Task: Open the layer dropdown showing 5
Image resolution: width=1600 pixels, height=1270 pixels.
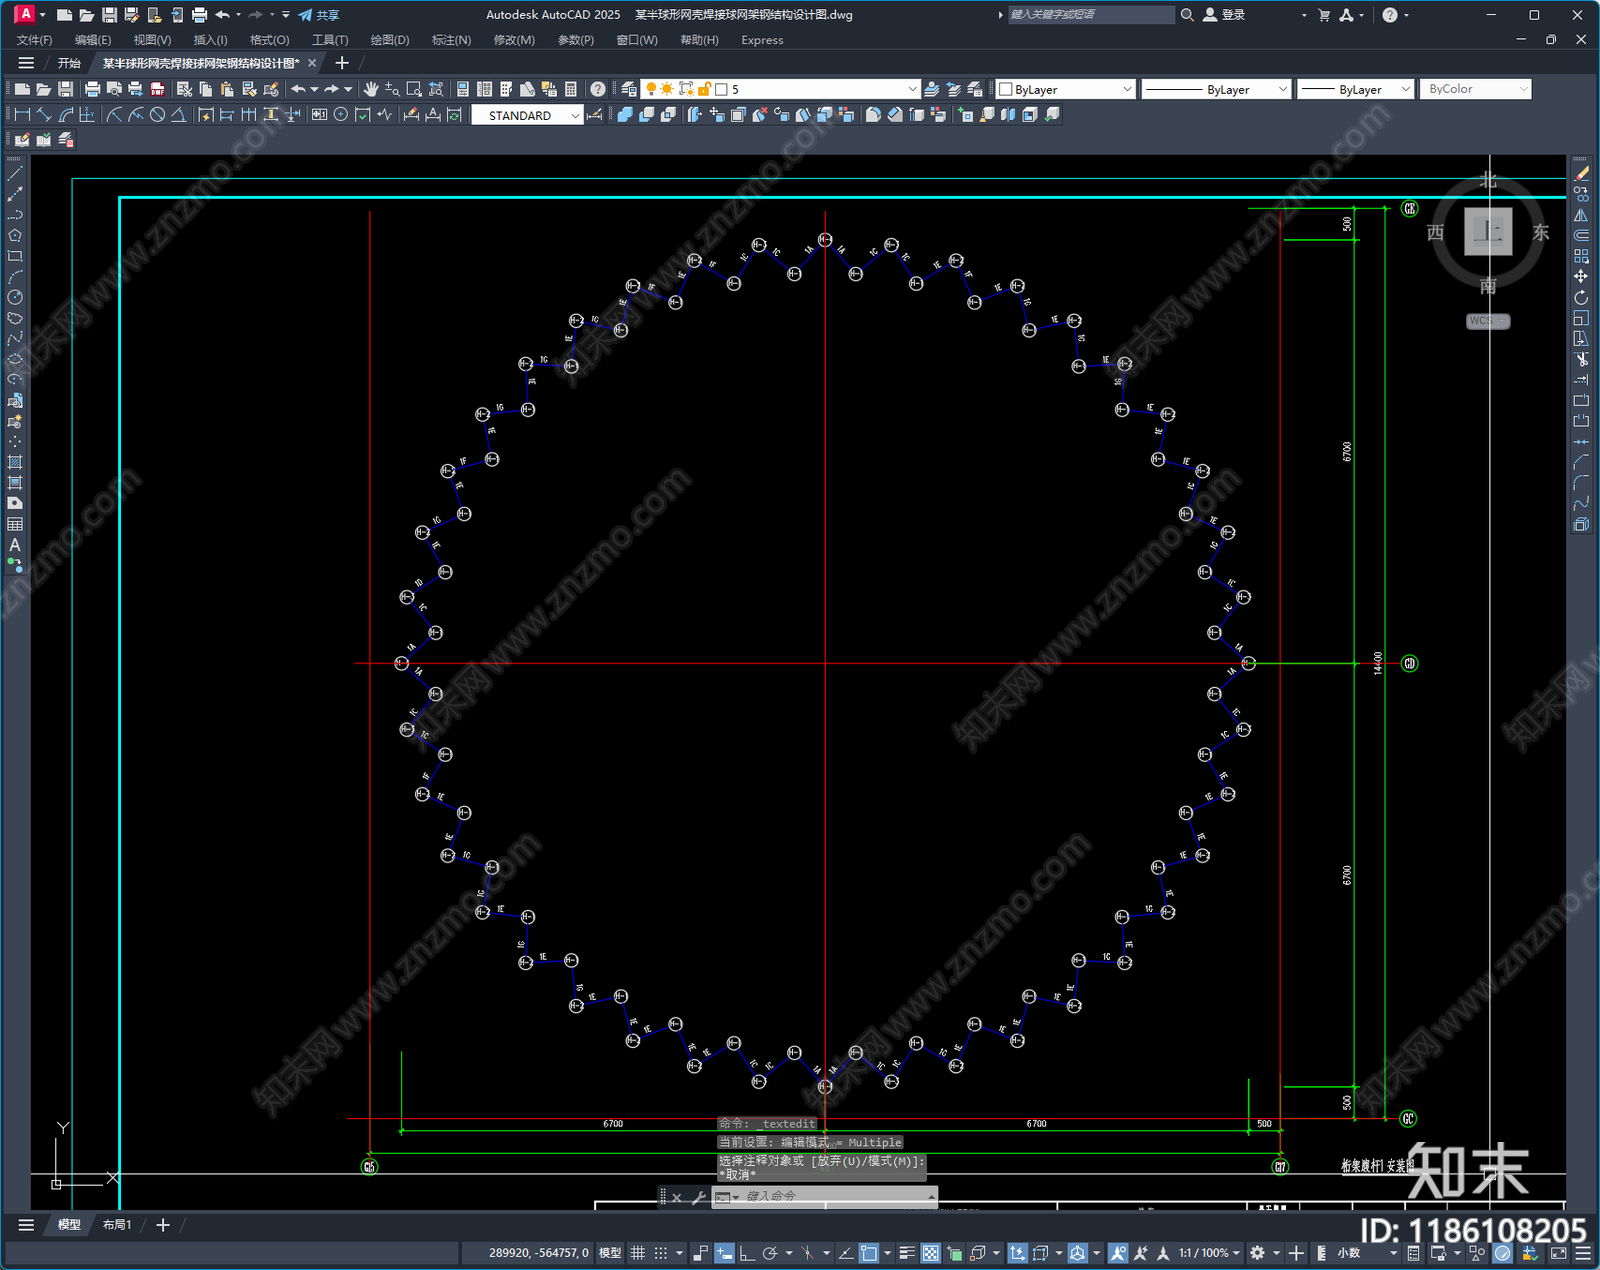Action: pyautogui.click(x=780, y=89)
